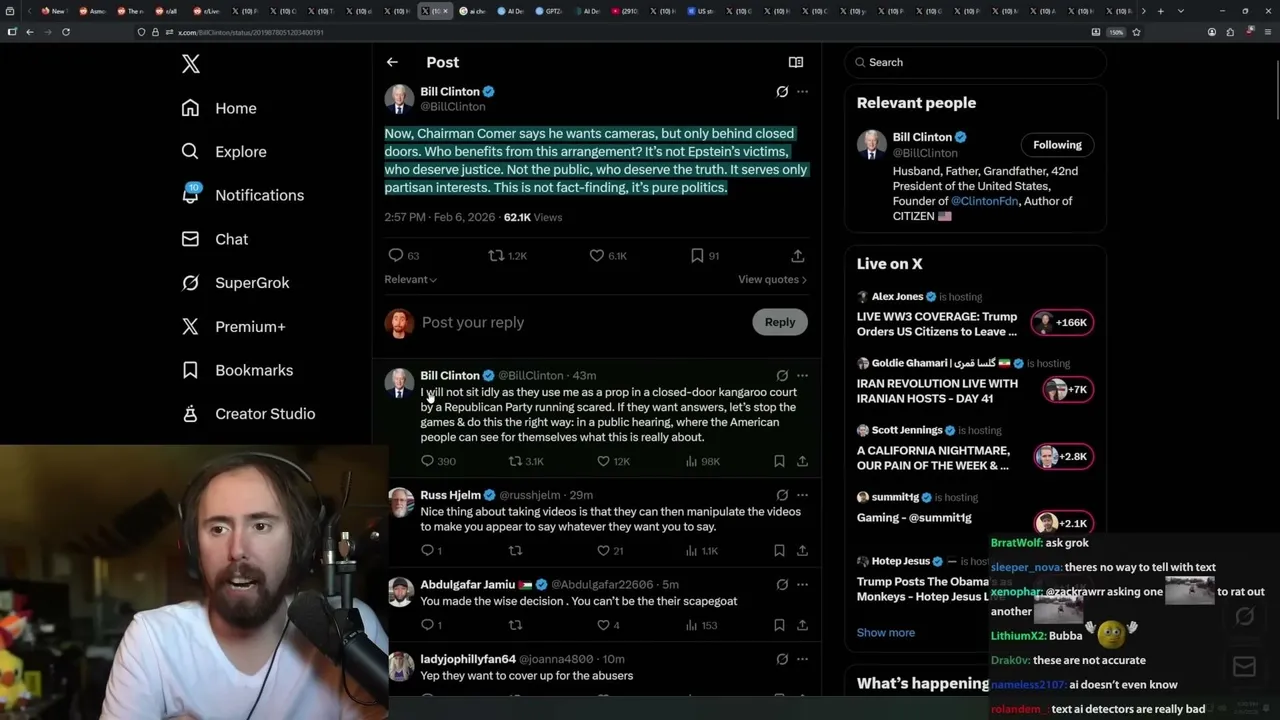Share the main Bill Clinton post
The image size is (1280, 720).
coord(797,256)
